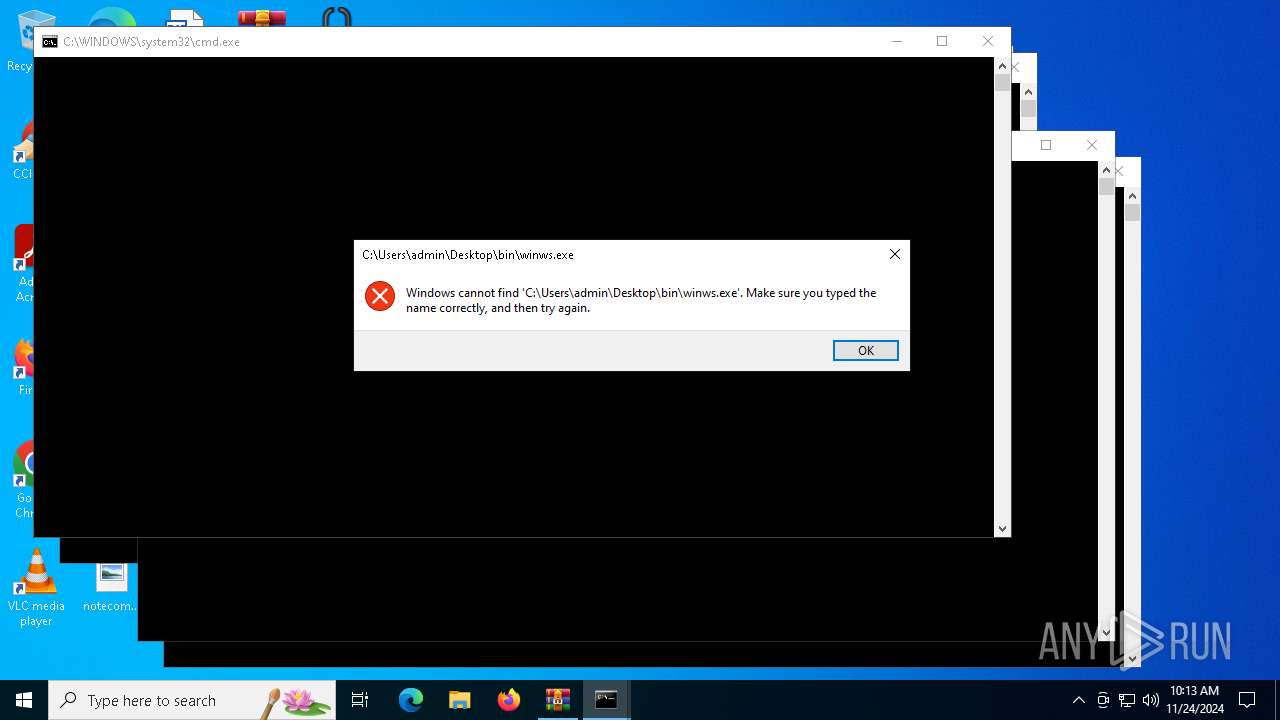Image resolution: width=1280 pixels, height=720 pixels.
Task: Launch Microsoft Edge from the taskbar
Action: coord(411,700)
